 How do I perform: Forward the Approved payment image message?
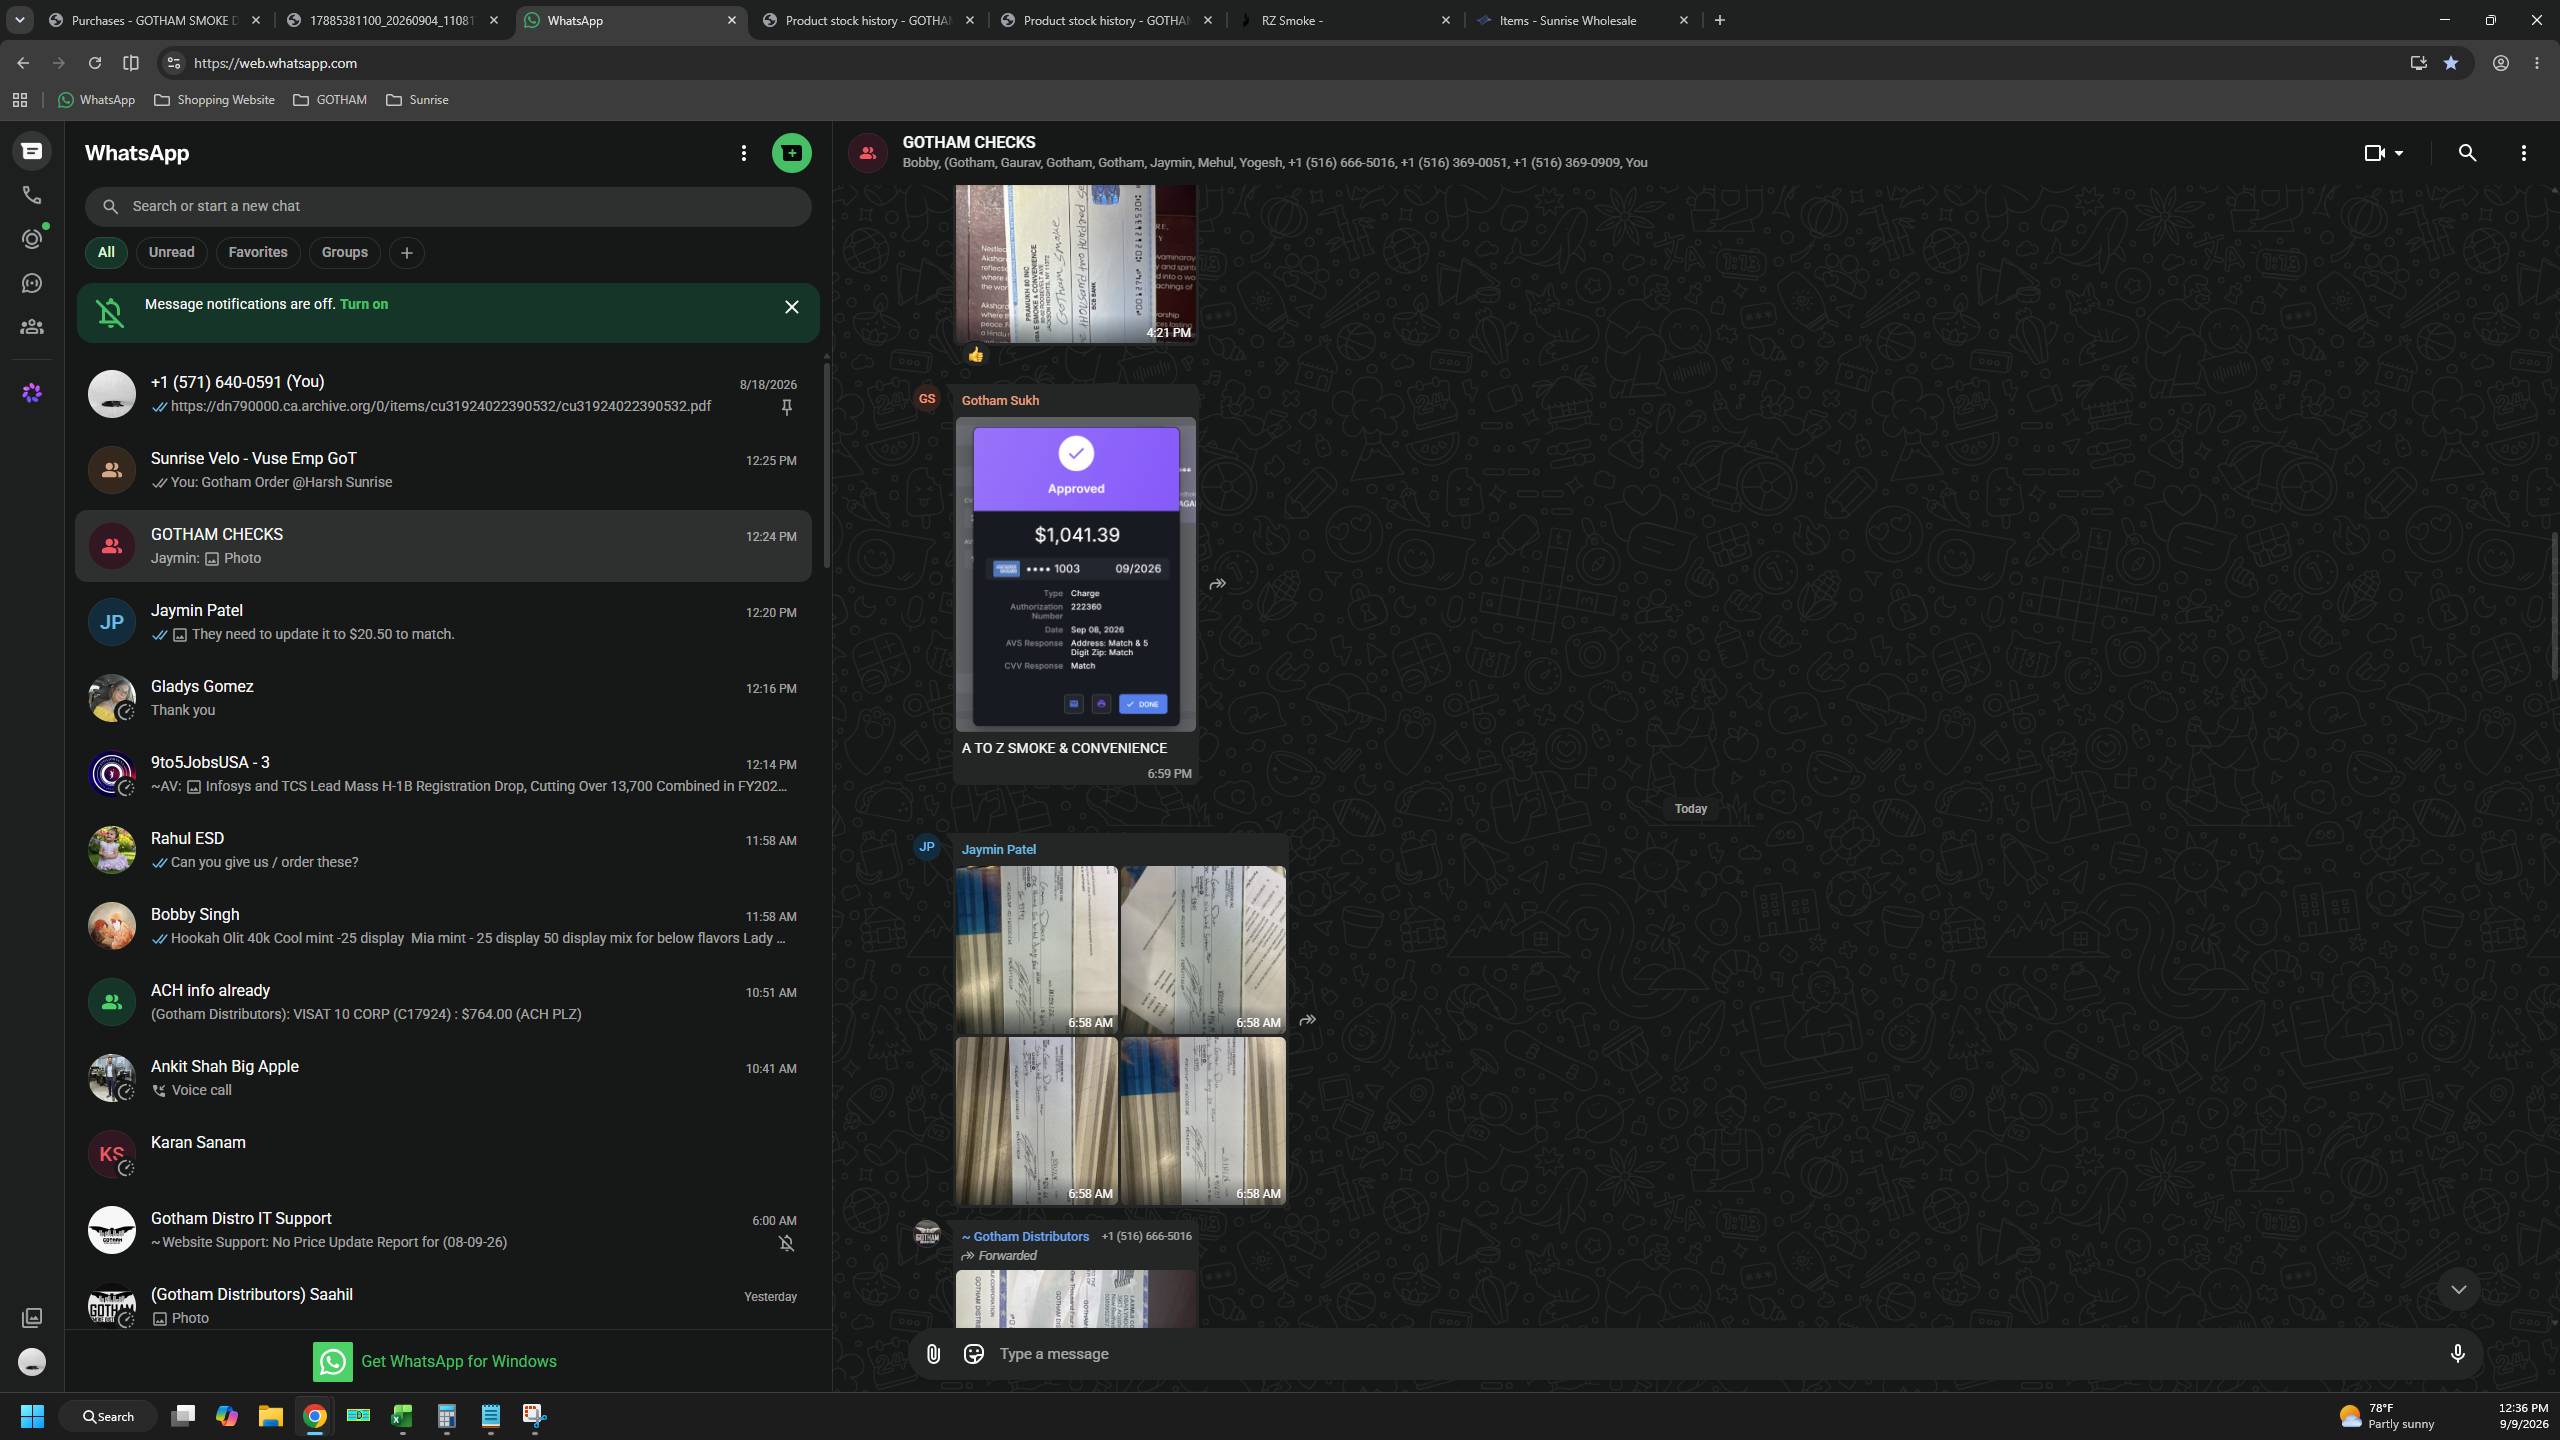pos(1217,584)
